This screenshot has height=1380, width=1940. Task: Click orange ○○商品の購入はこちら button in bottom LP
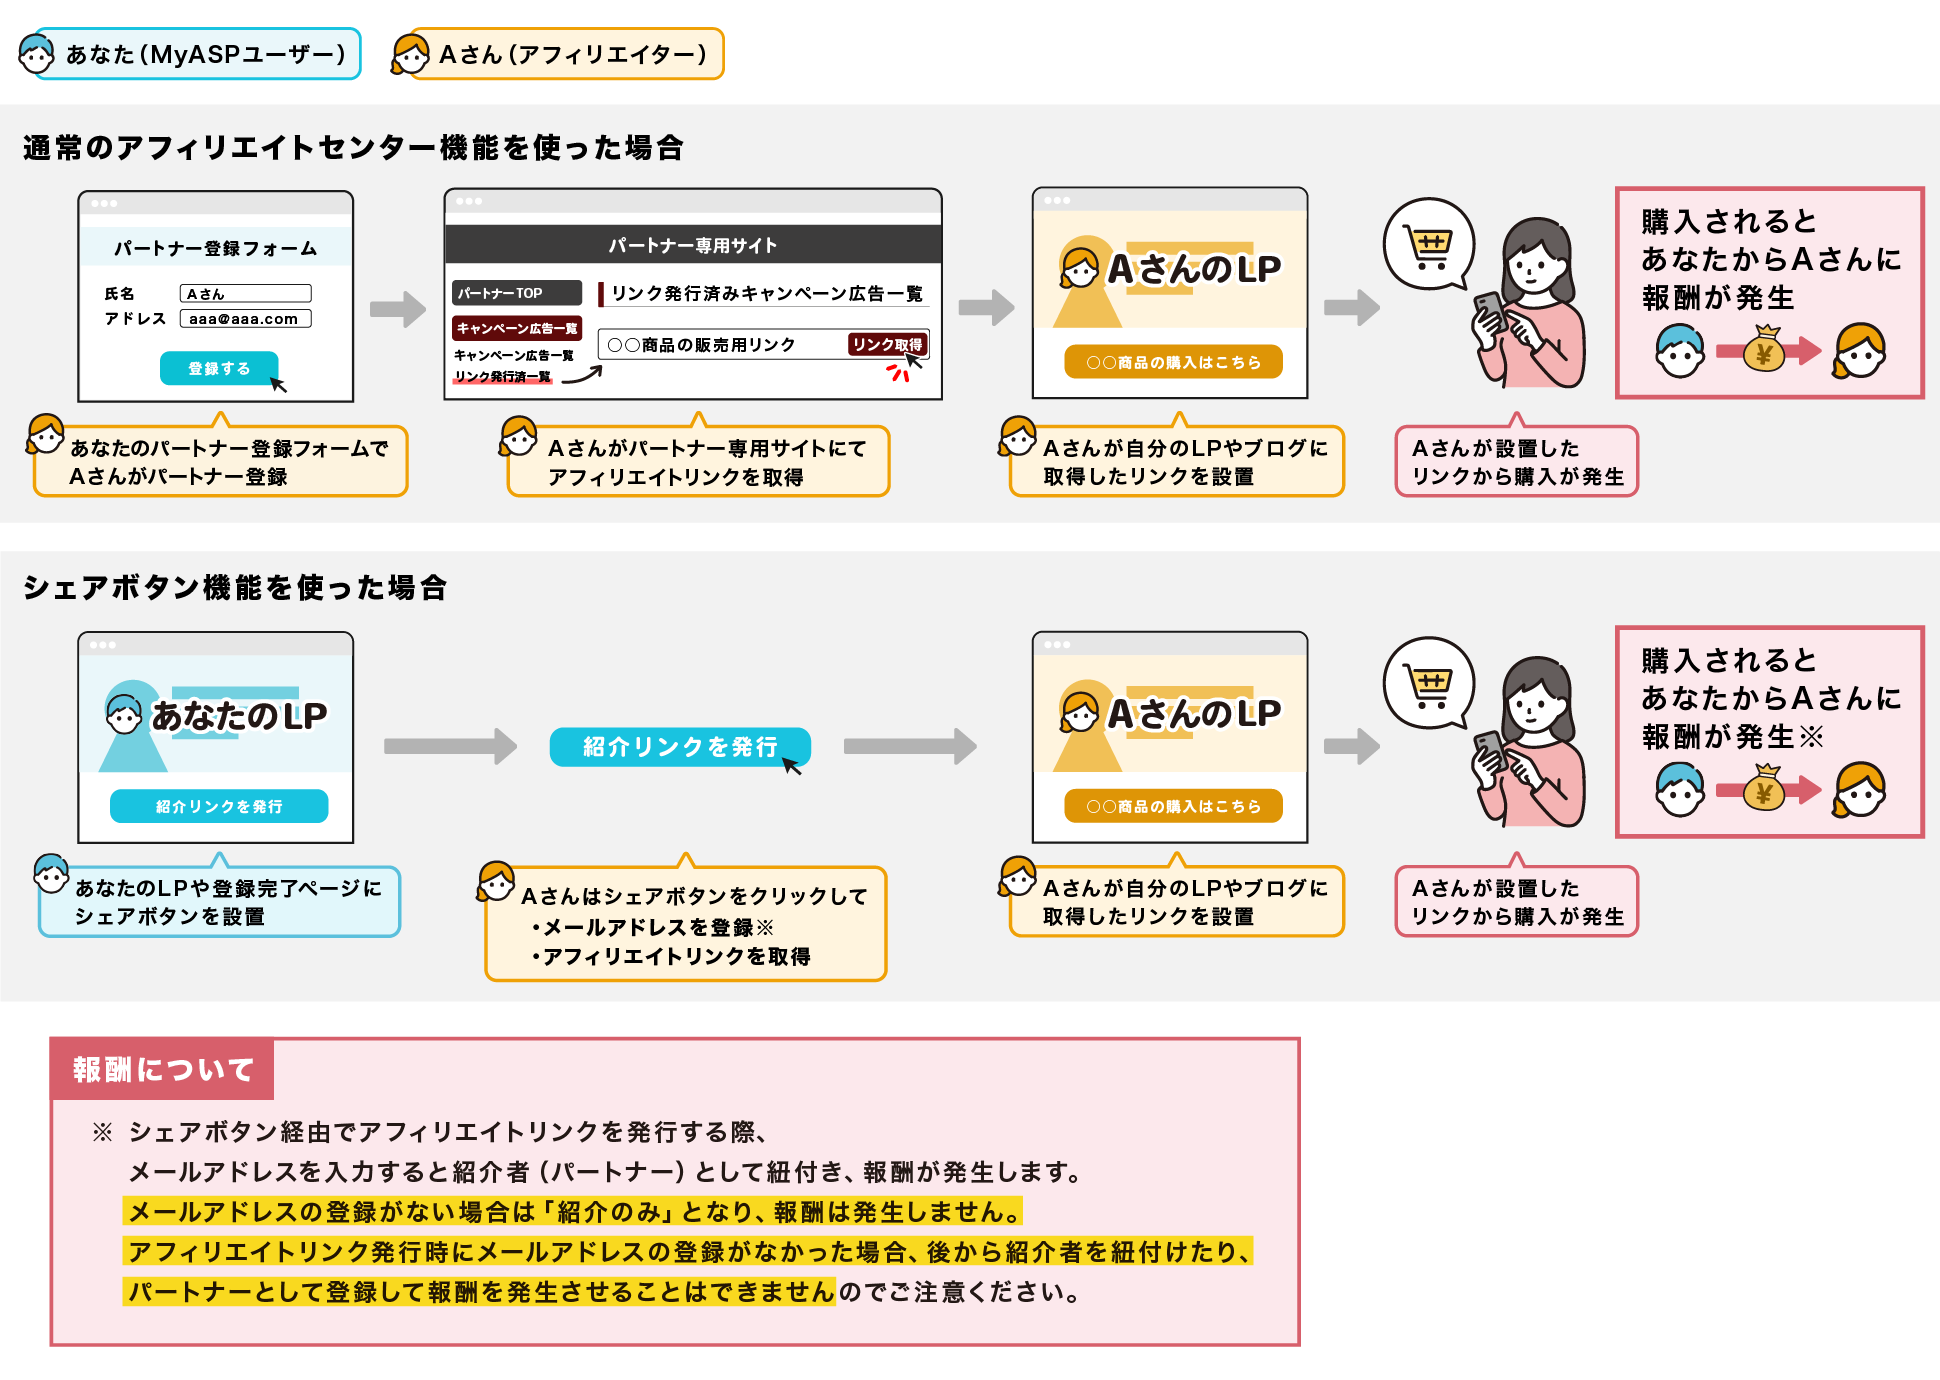[x=1173, y=806]
